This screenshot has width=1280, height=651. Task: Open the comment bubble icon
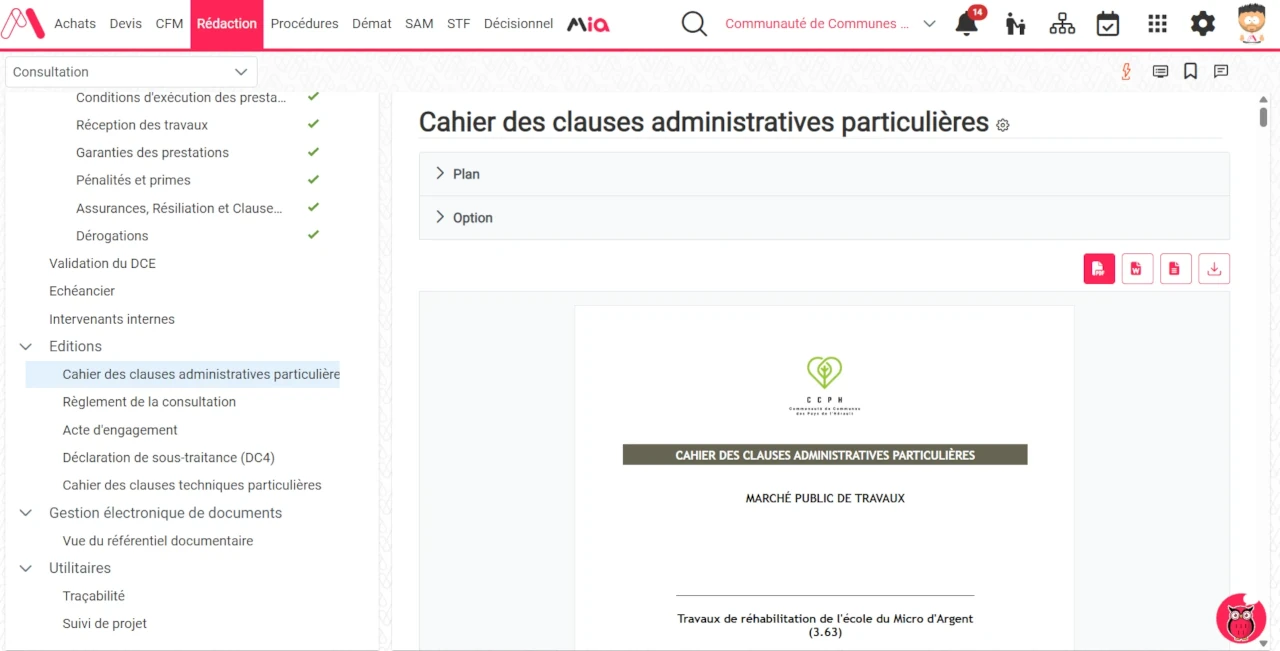point(1221,71)
